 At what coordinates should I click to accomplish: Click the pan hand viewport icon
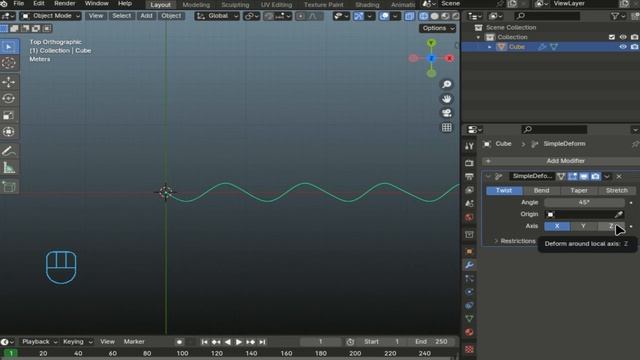click(447, 99)
